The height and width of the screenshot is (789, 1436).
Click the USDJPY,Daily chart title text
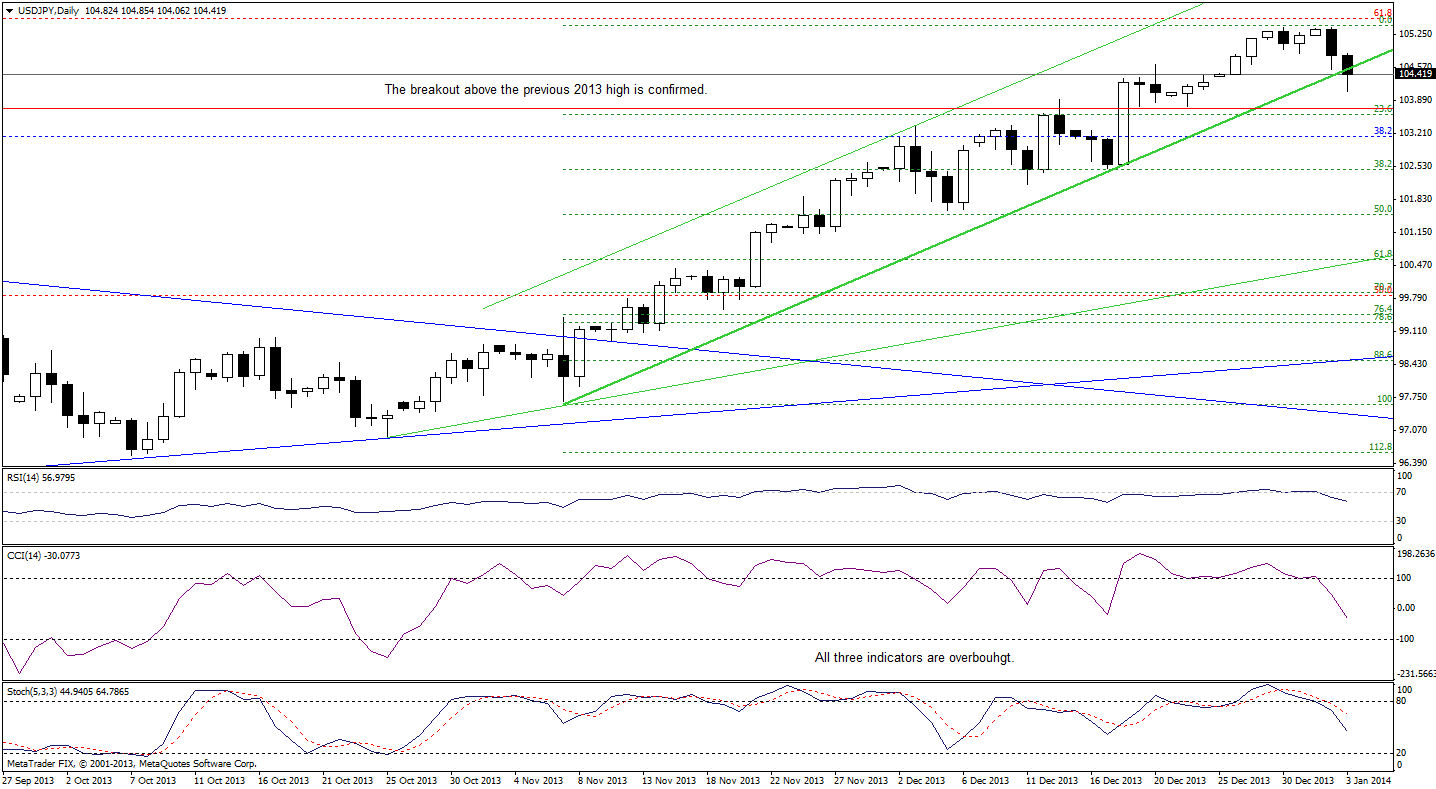pos(48,9)
